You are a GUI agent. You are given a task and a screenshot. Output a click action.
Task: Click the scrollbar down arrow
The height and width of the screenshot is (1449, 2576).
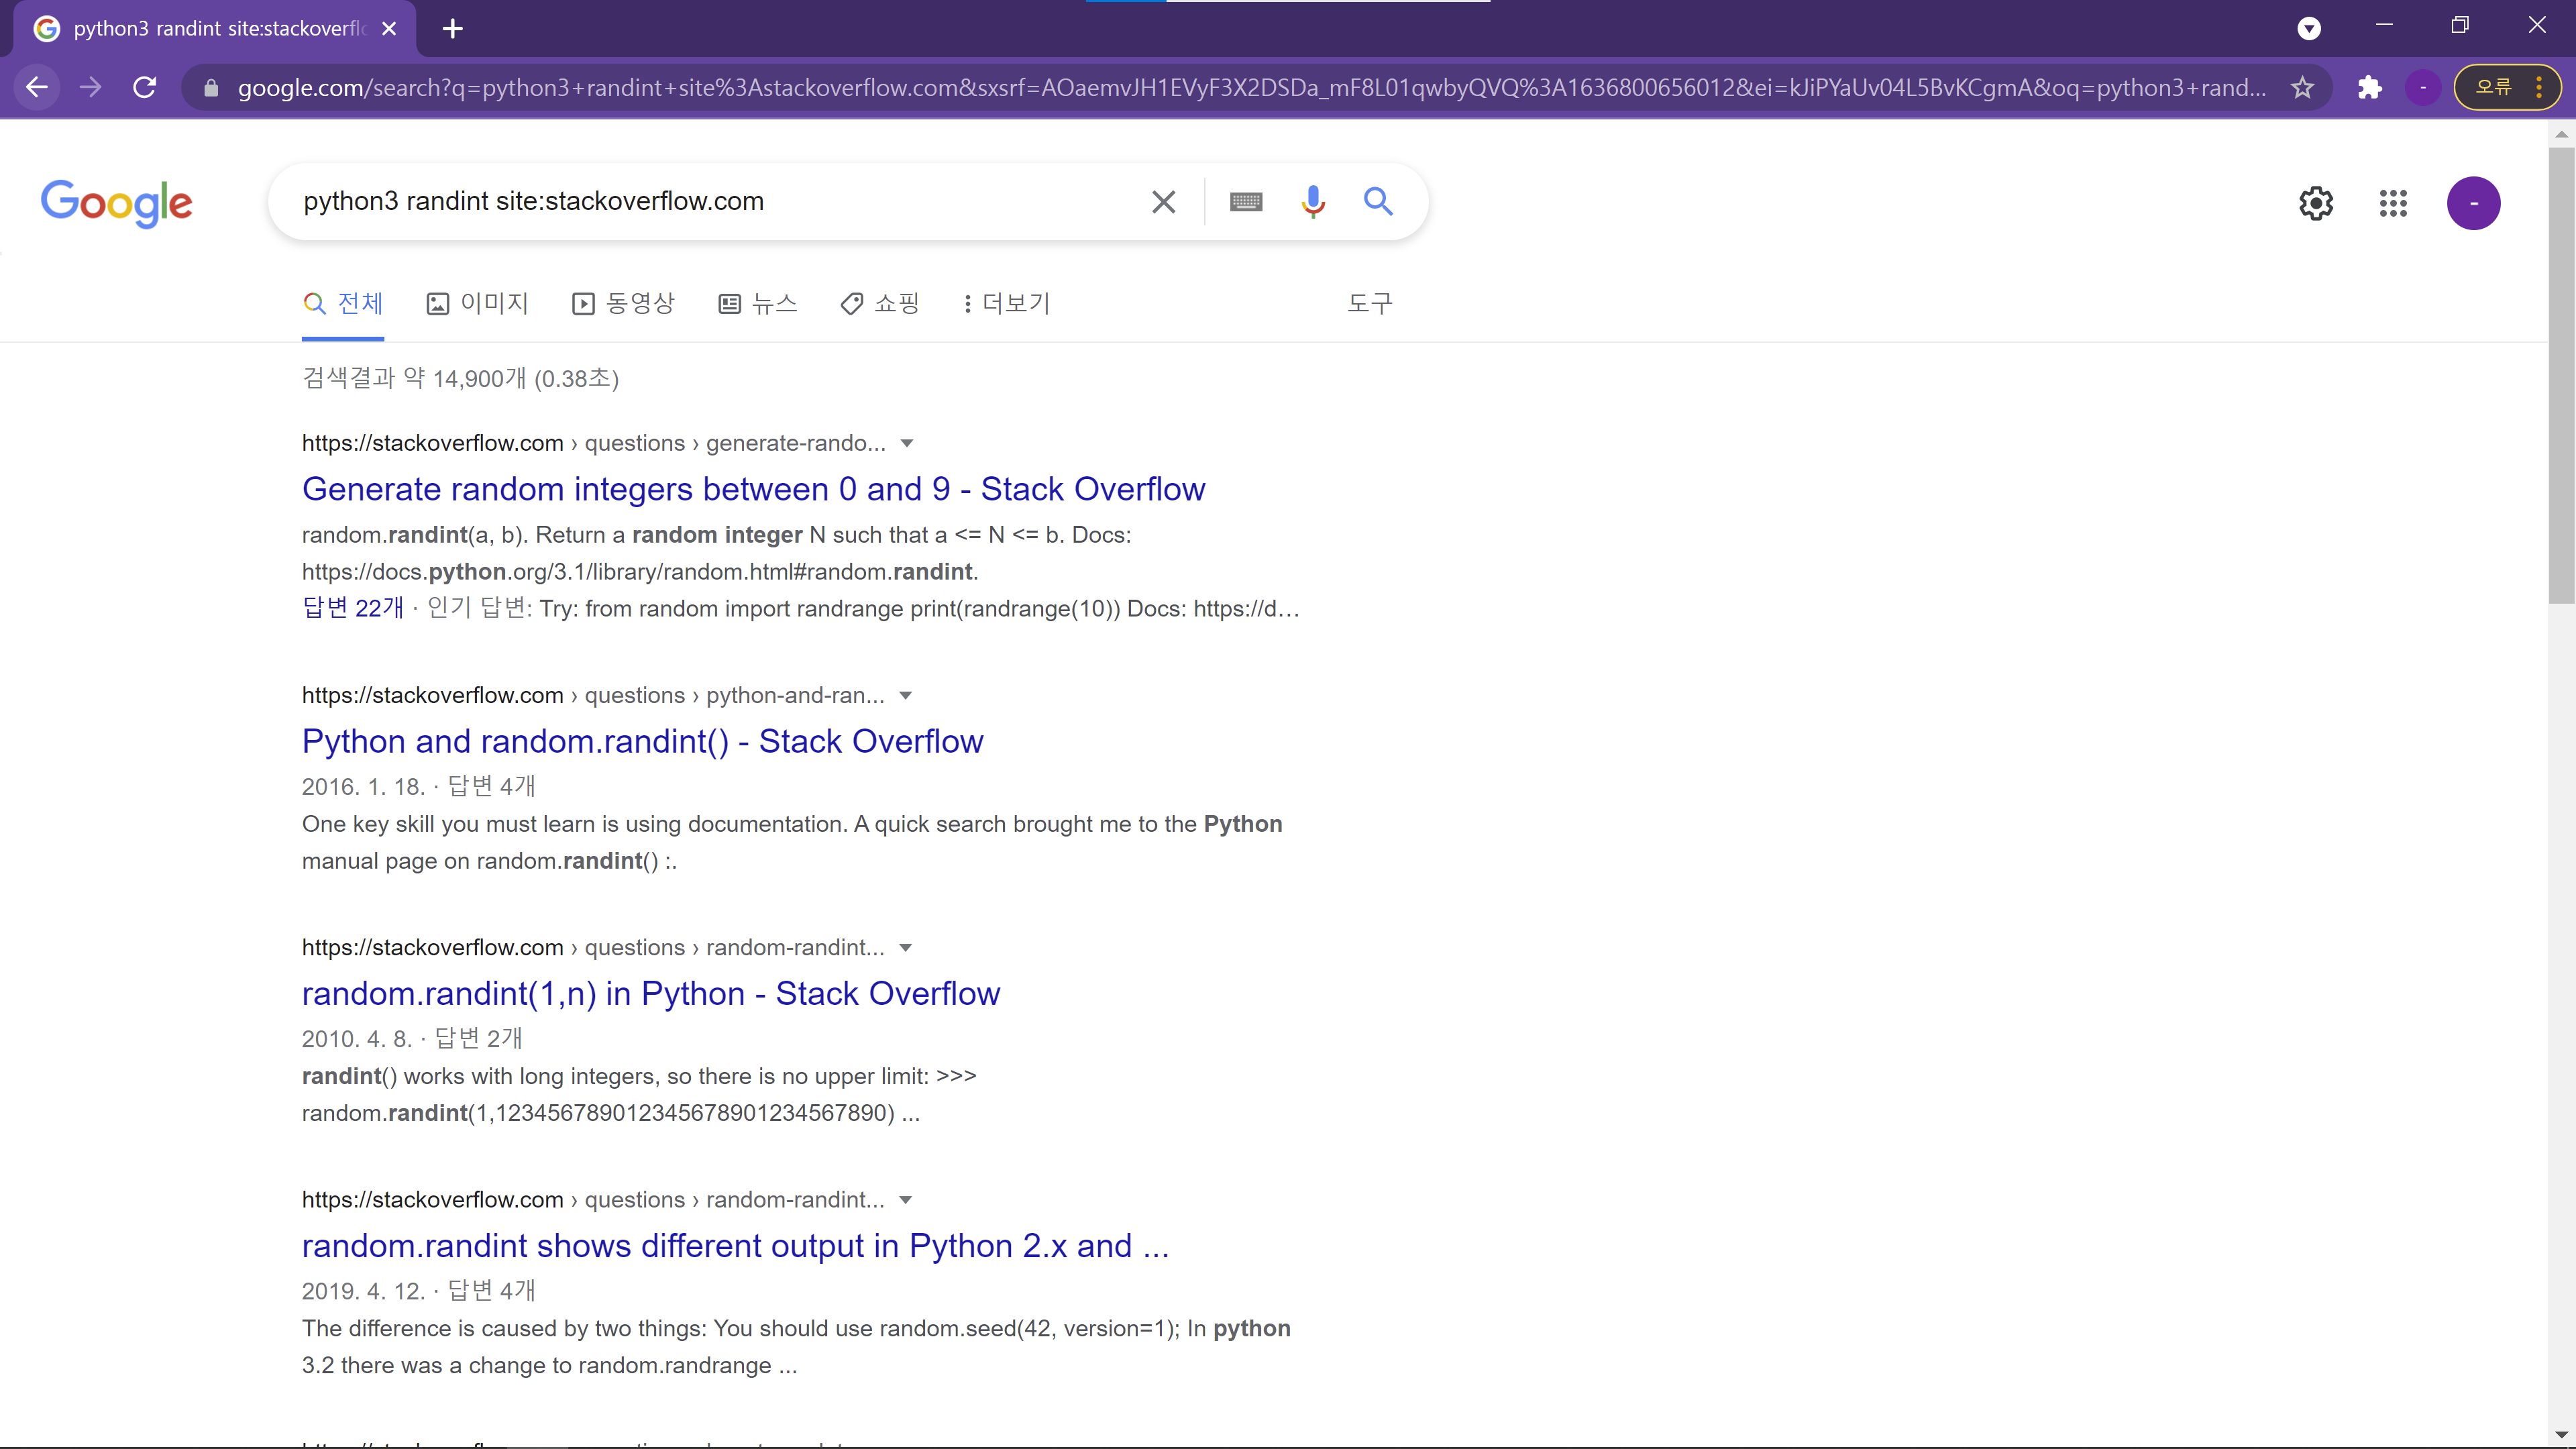pyautogui.click(x=2561, y=1436)
